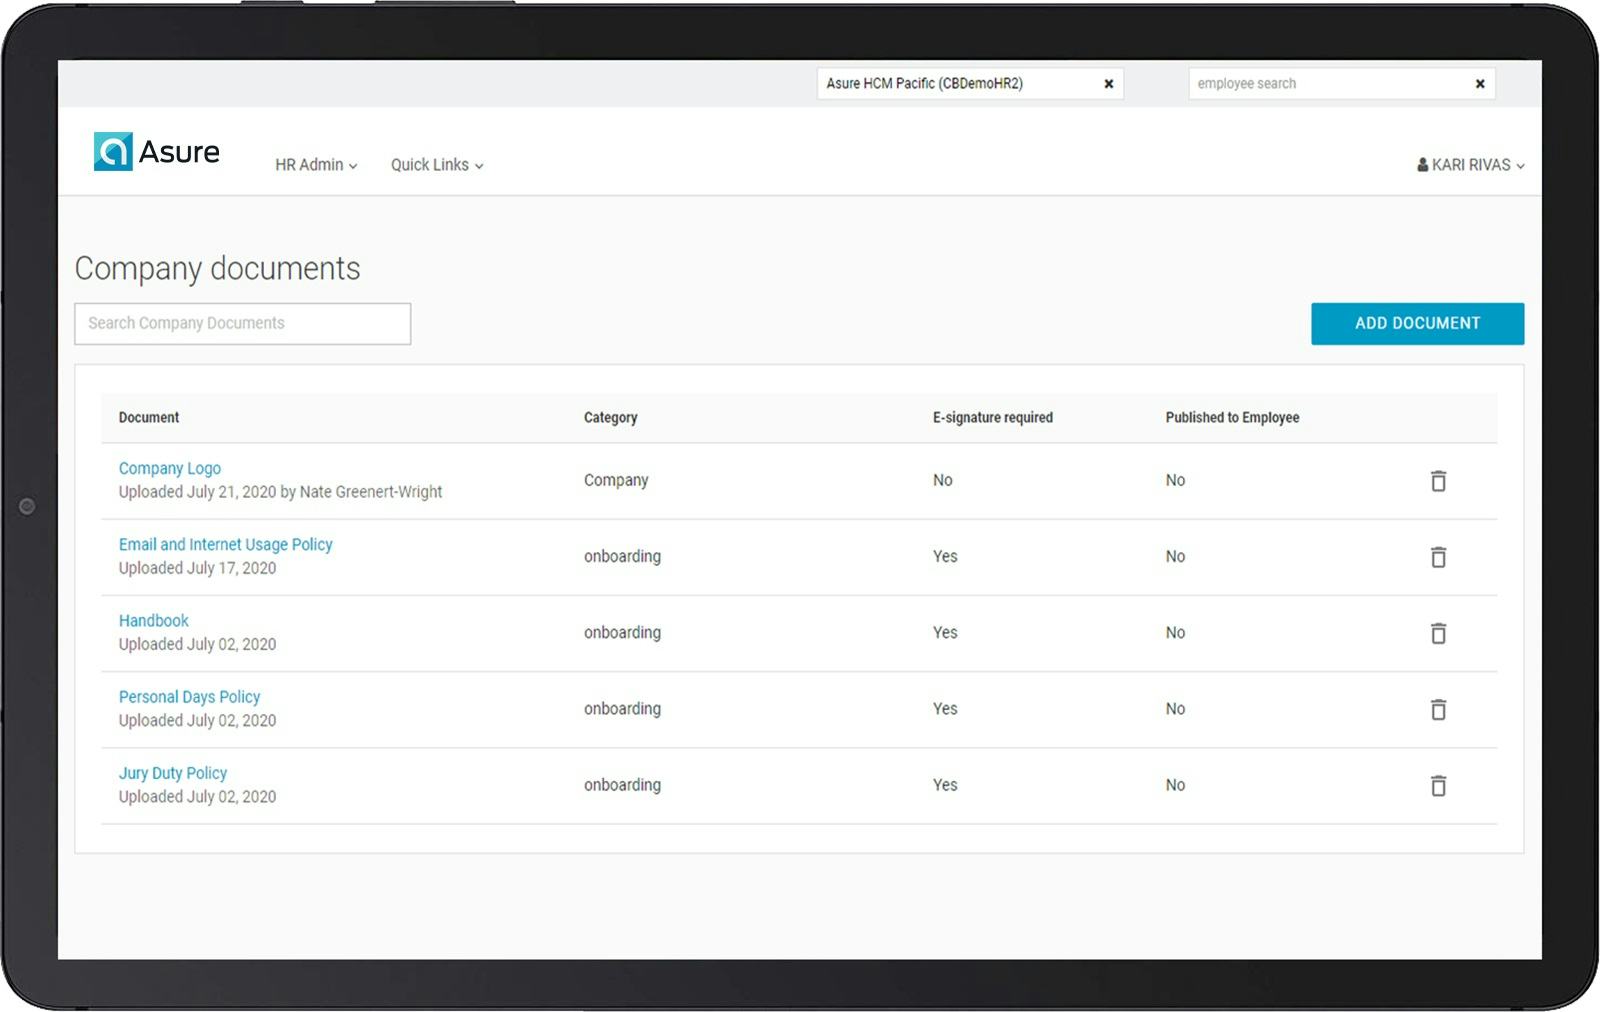Viewport: 1600px width, 1012px height.
Task: Clear the Asure HCM Pacific company filter
Action: tap(1108, 84)
